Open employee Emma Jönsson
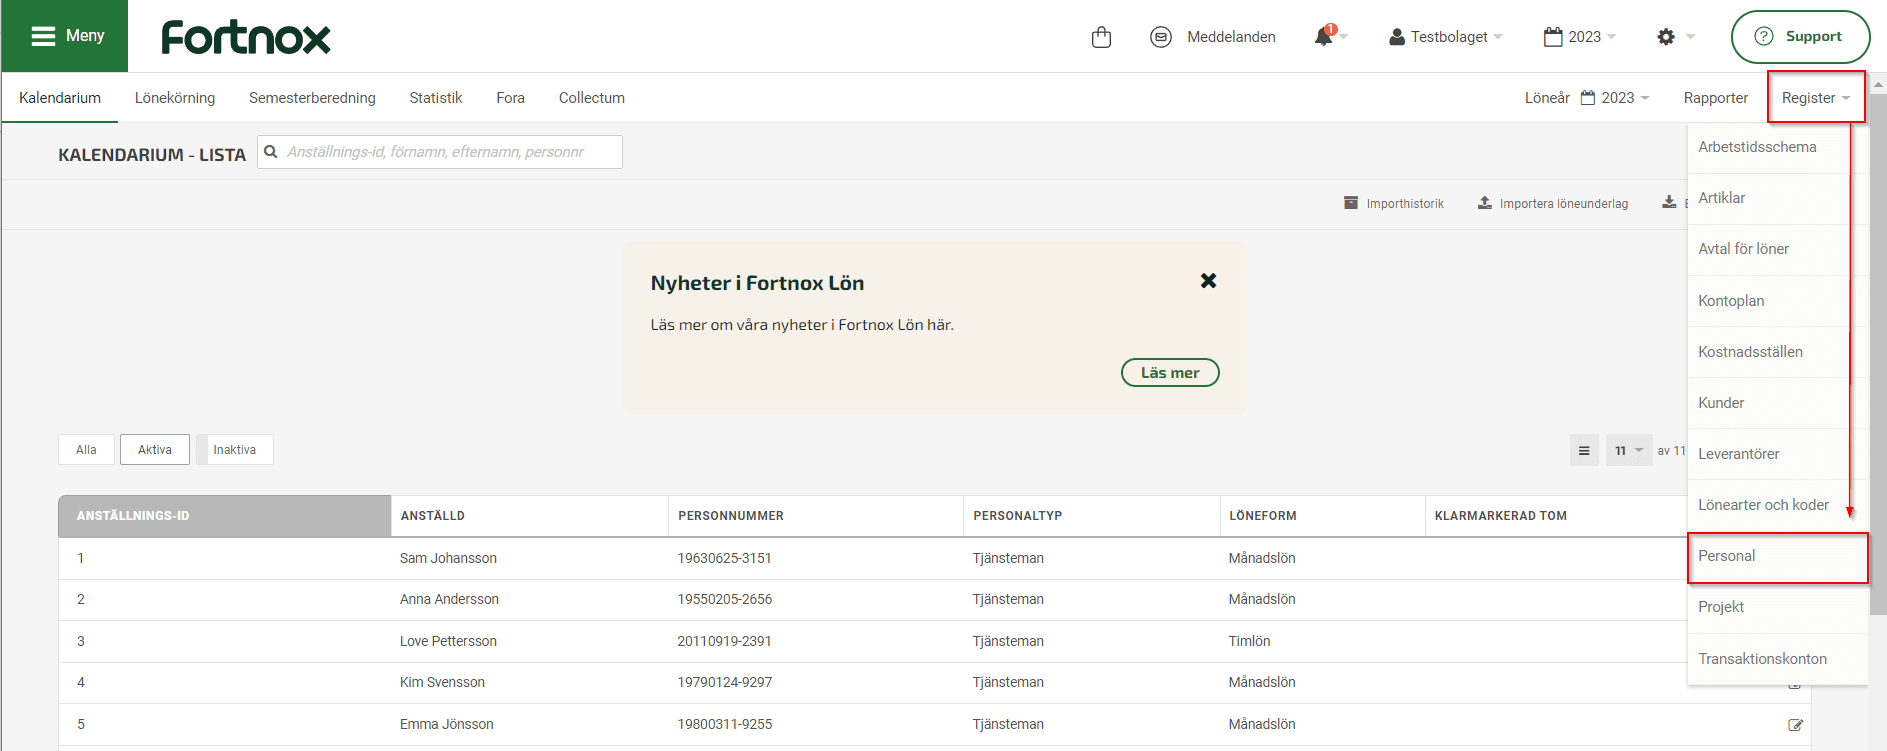Image resolution: width=1887 pixels, height=751 pixels. click(x=446, y=724)
